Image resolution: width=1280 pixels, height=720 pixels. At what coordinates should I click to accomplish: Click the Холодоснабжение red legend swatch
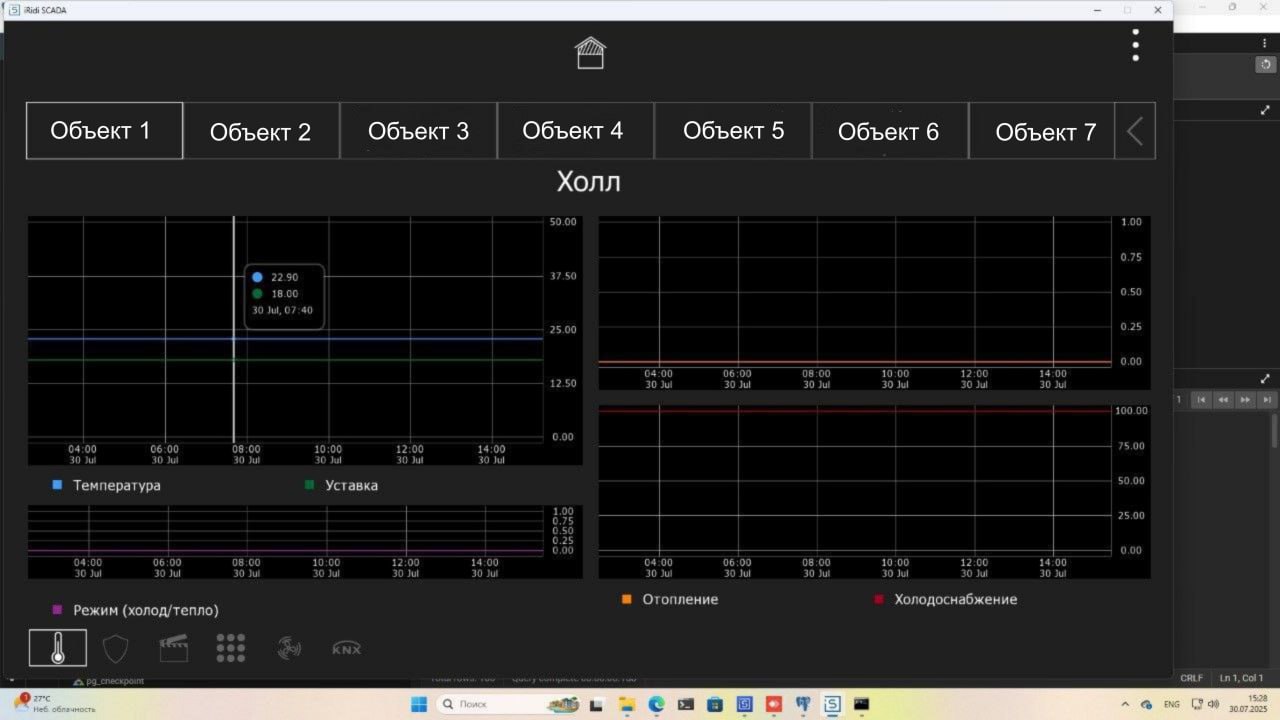879,599
